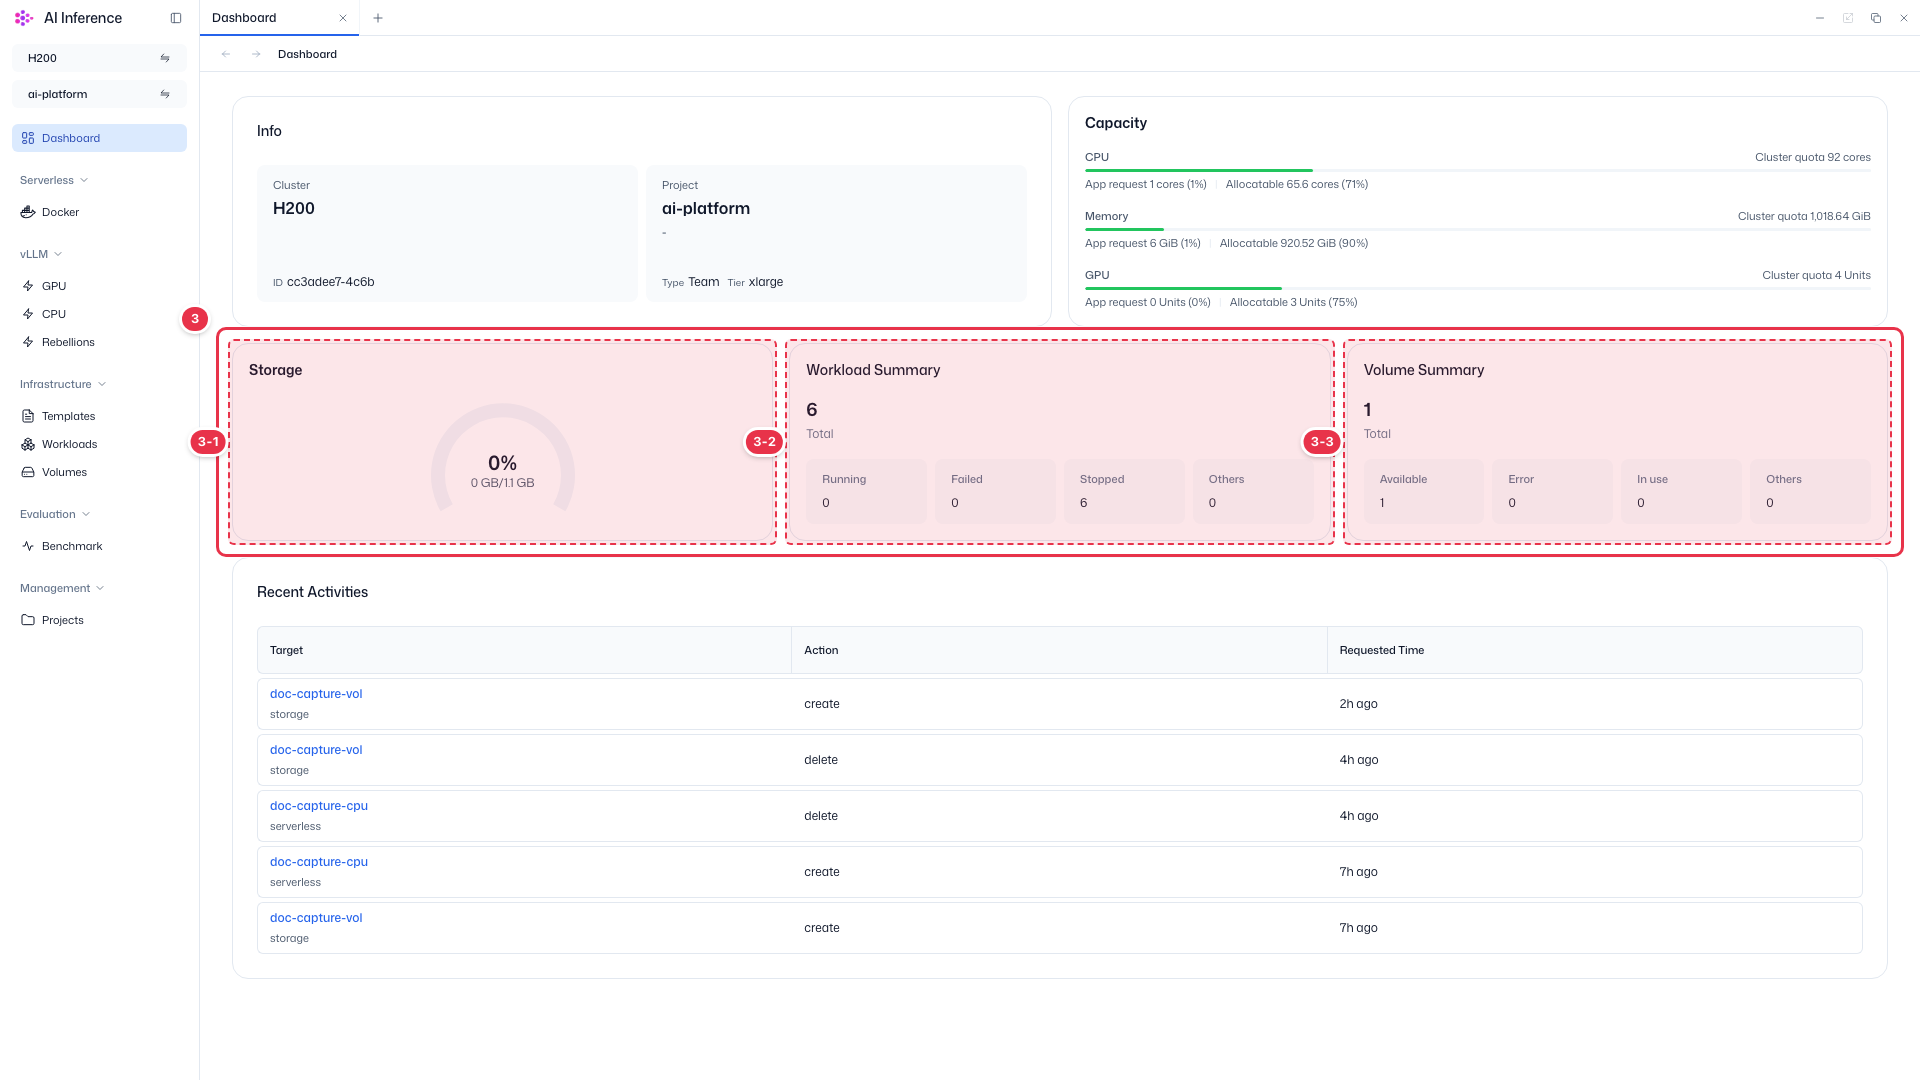
Task: Click the Projects folder icon
Action: [x=28, y=620]
